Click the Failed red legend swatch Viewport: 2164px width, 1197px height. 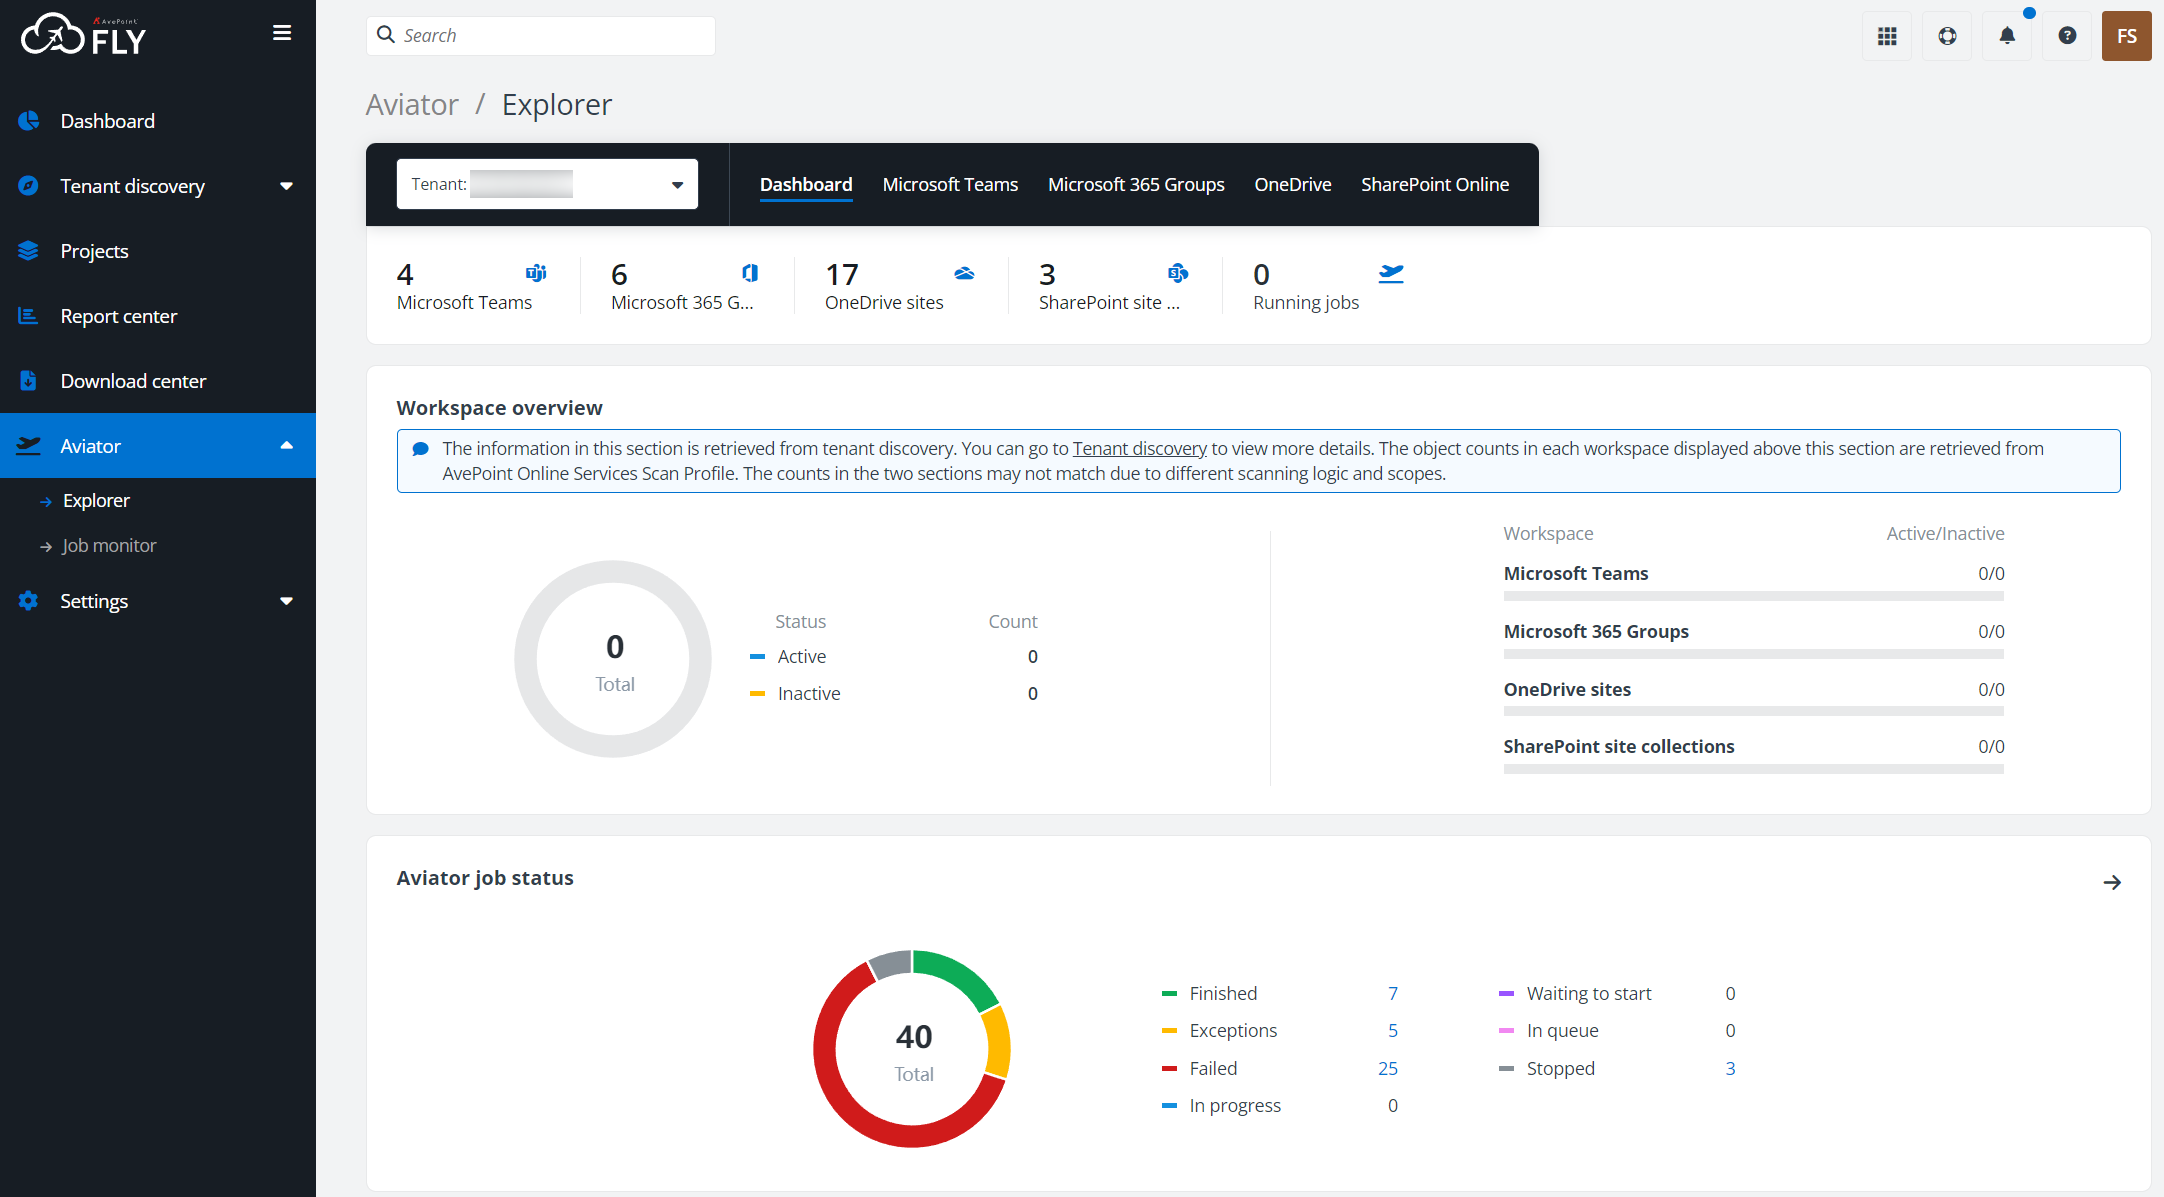point(1169,1069)
